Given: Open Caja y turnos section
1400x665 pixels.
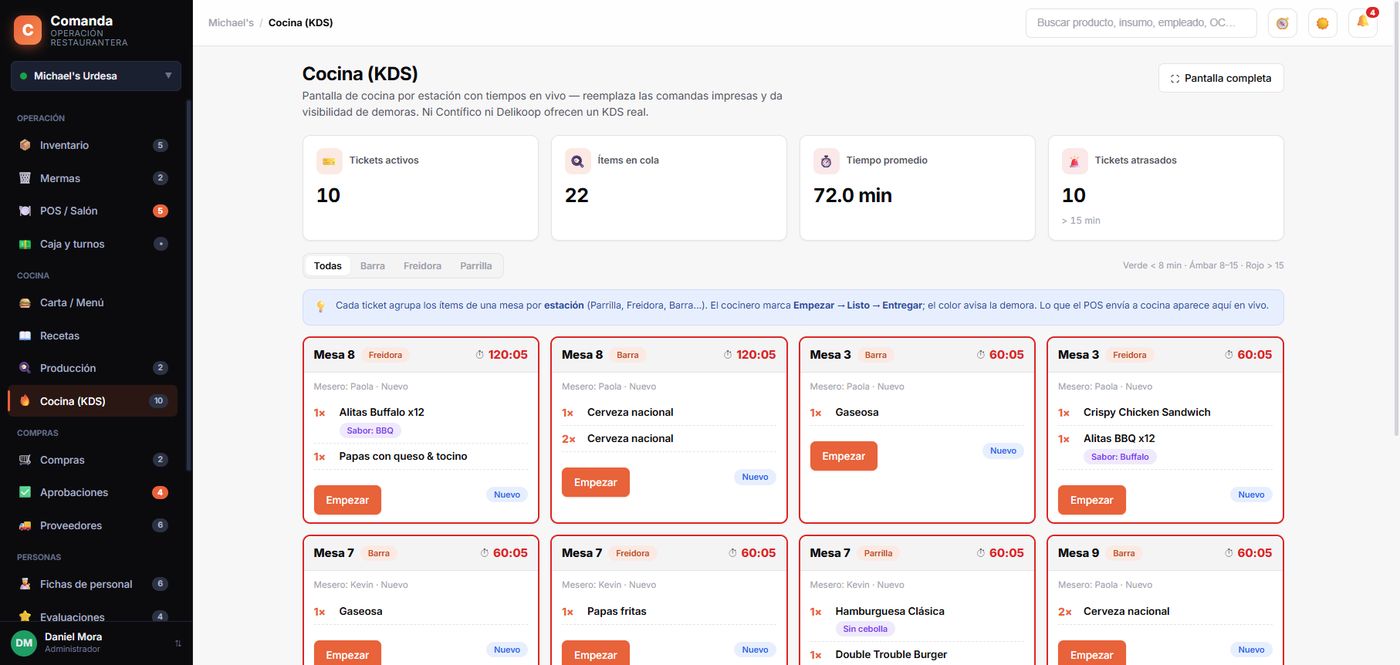Looking at the screenshot, I should pos(93,244).
